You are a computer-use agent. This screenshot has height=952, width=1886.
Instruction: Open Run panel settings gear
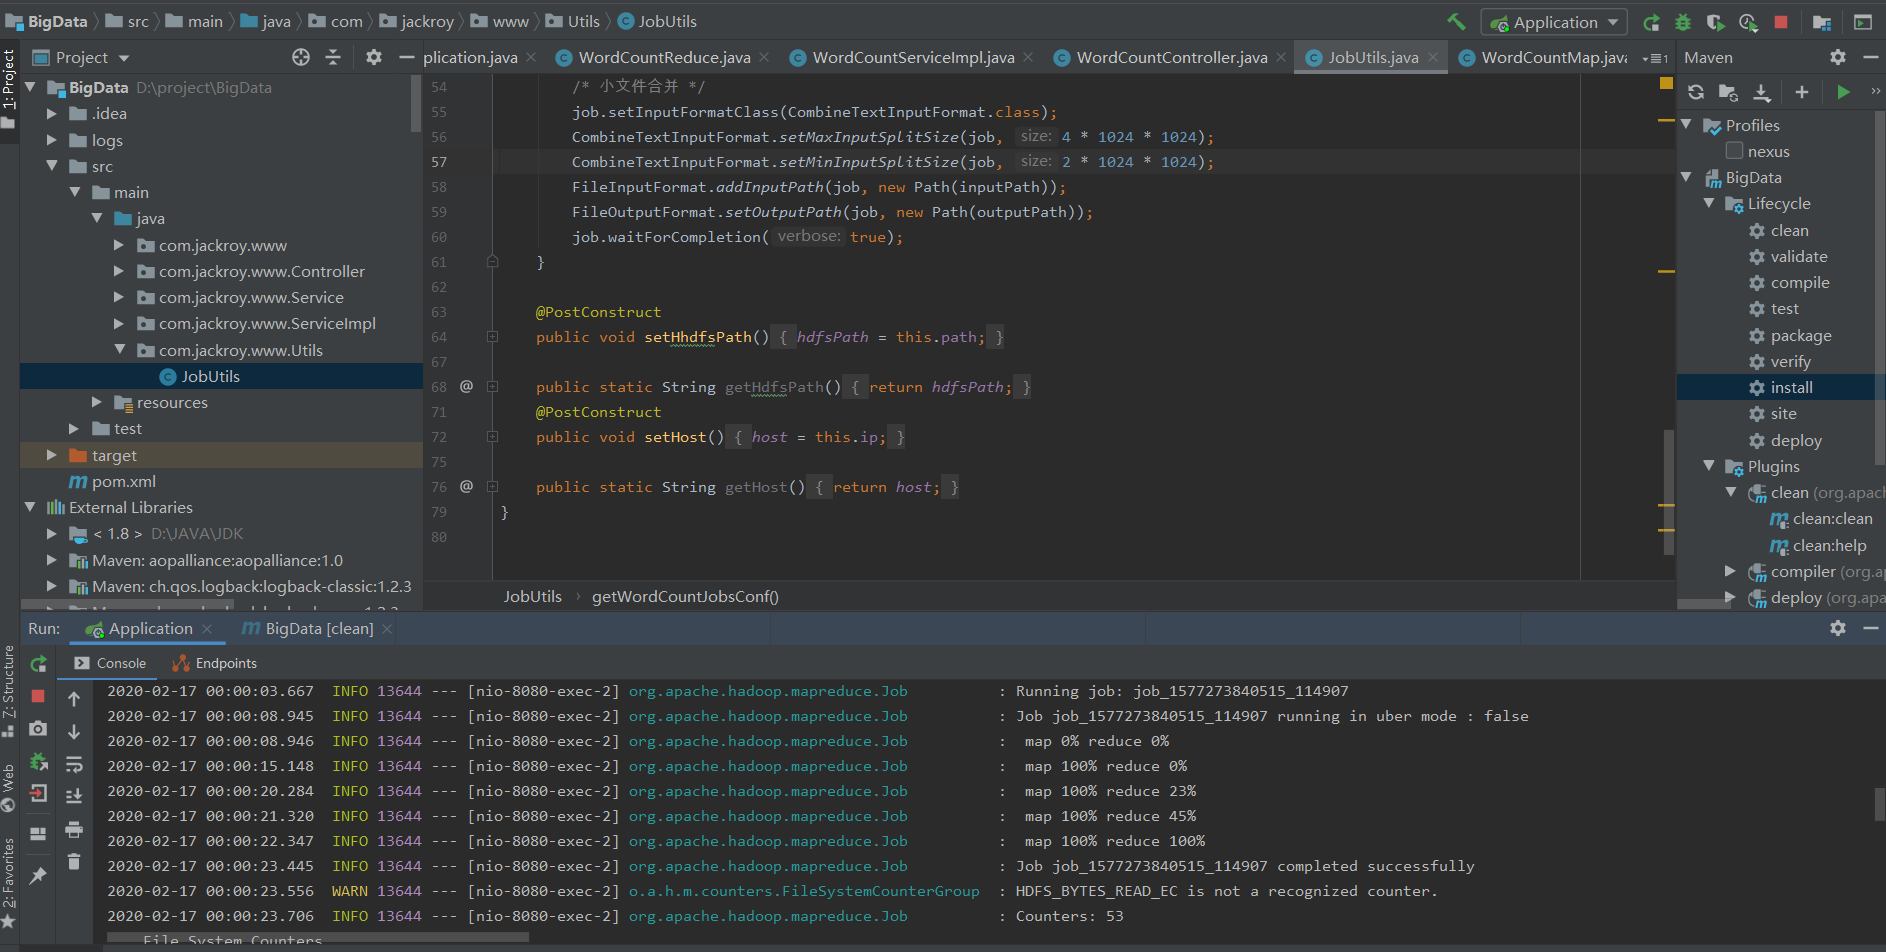pyautogui.click(x=1838, y=628)
